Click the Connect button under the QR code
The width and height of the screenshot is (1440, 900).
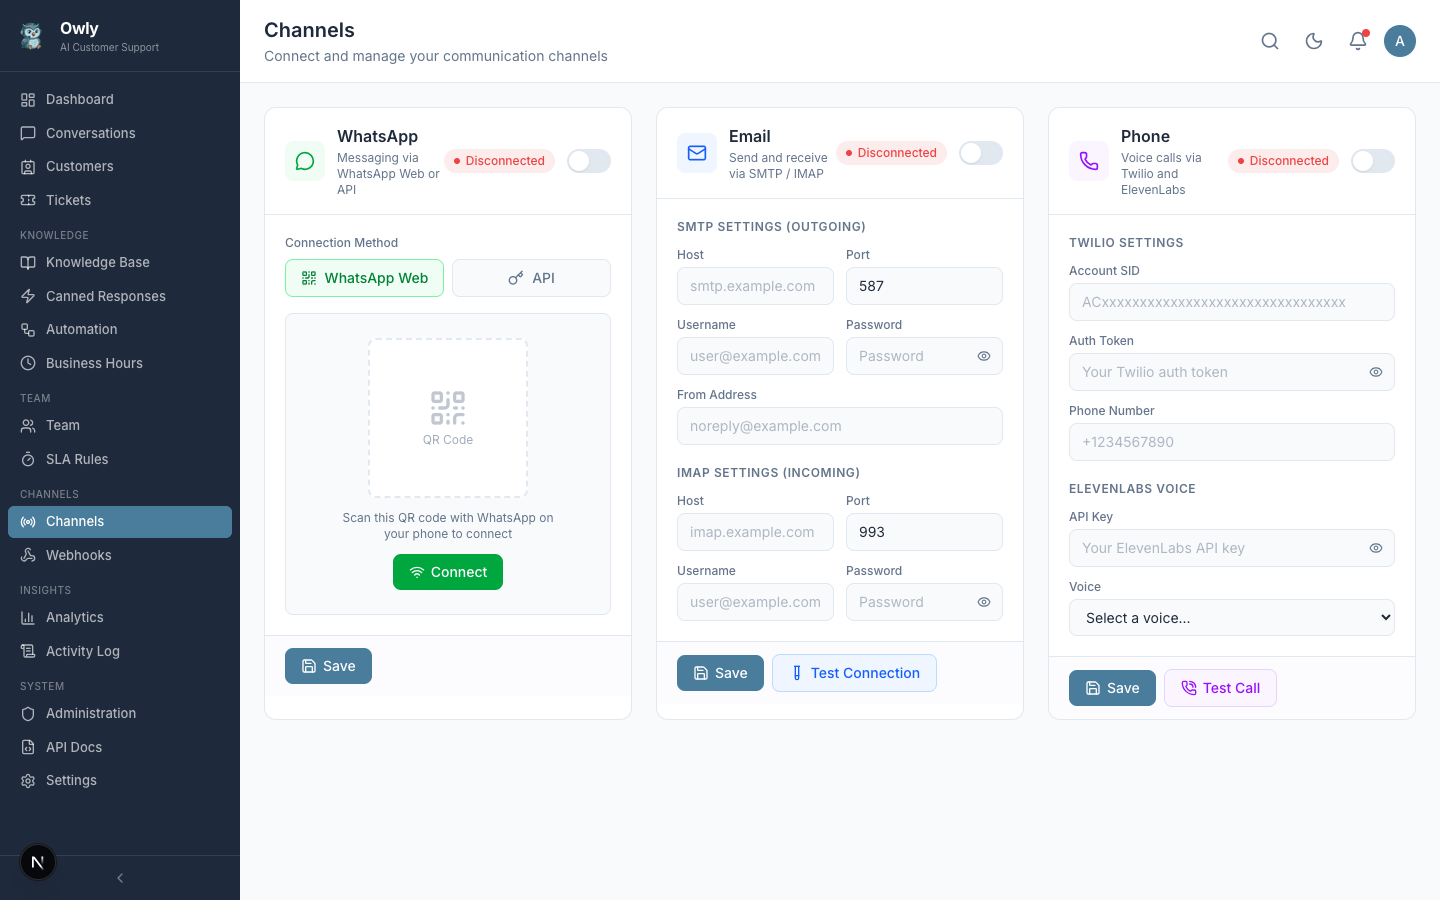[x=447, y=572]
